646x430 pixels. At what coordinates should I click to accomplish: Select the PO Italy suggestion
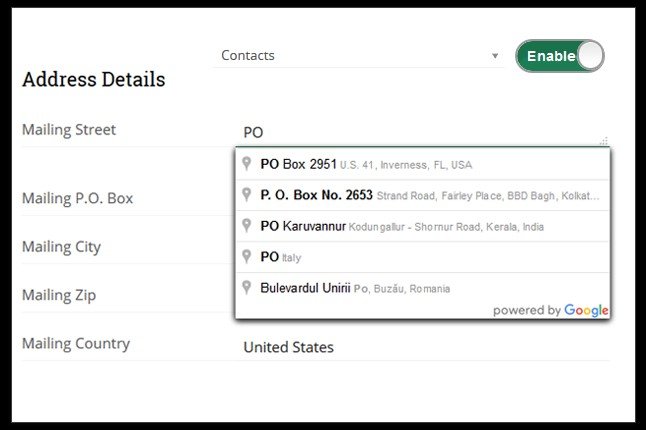point(423,257)
